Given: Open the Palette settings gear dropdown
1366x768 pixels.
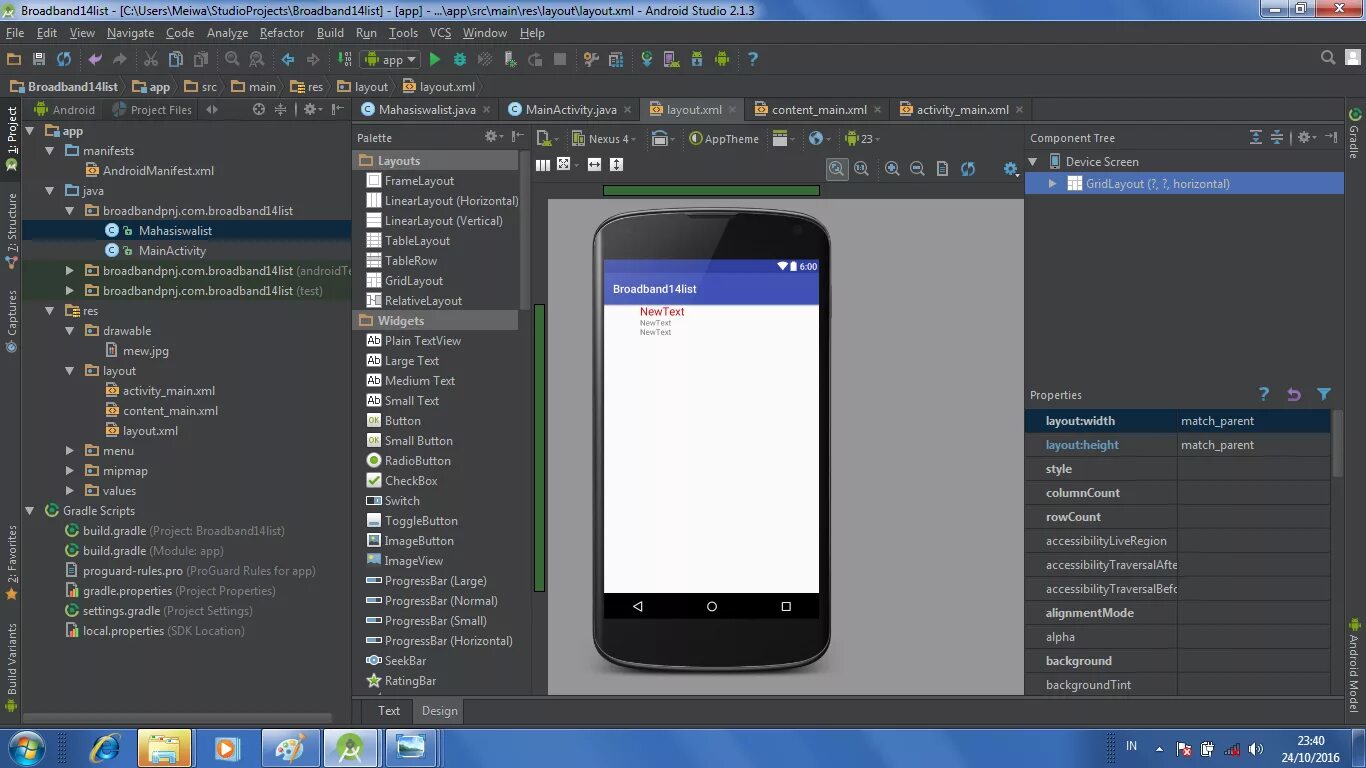Looking at the screenshot, I should click(x=493, y=137).
